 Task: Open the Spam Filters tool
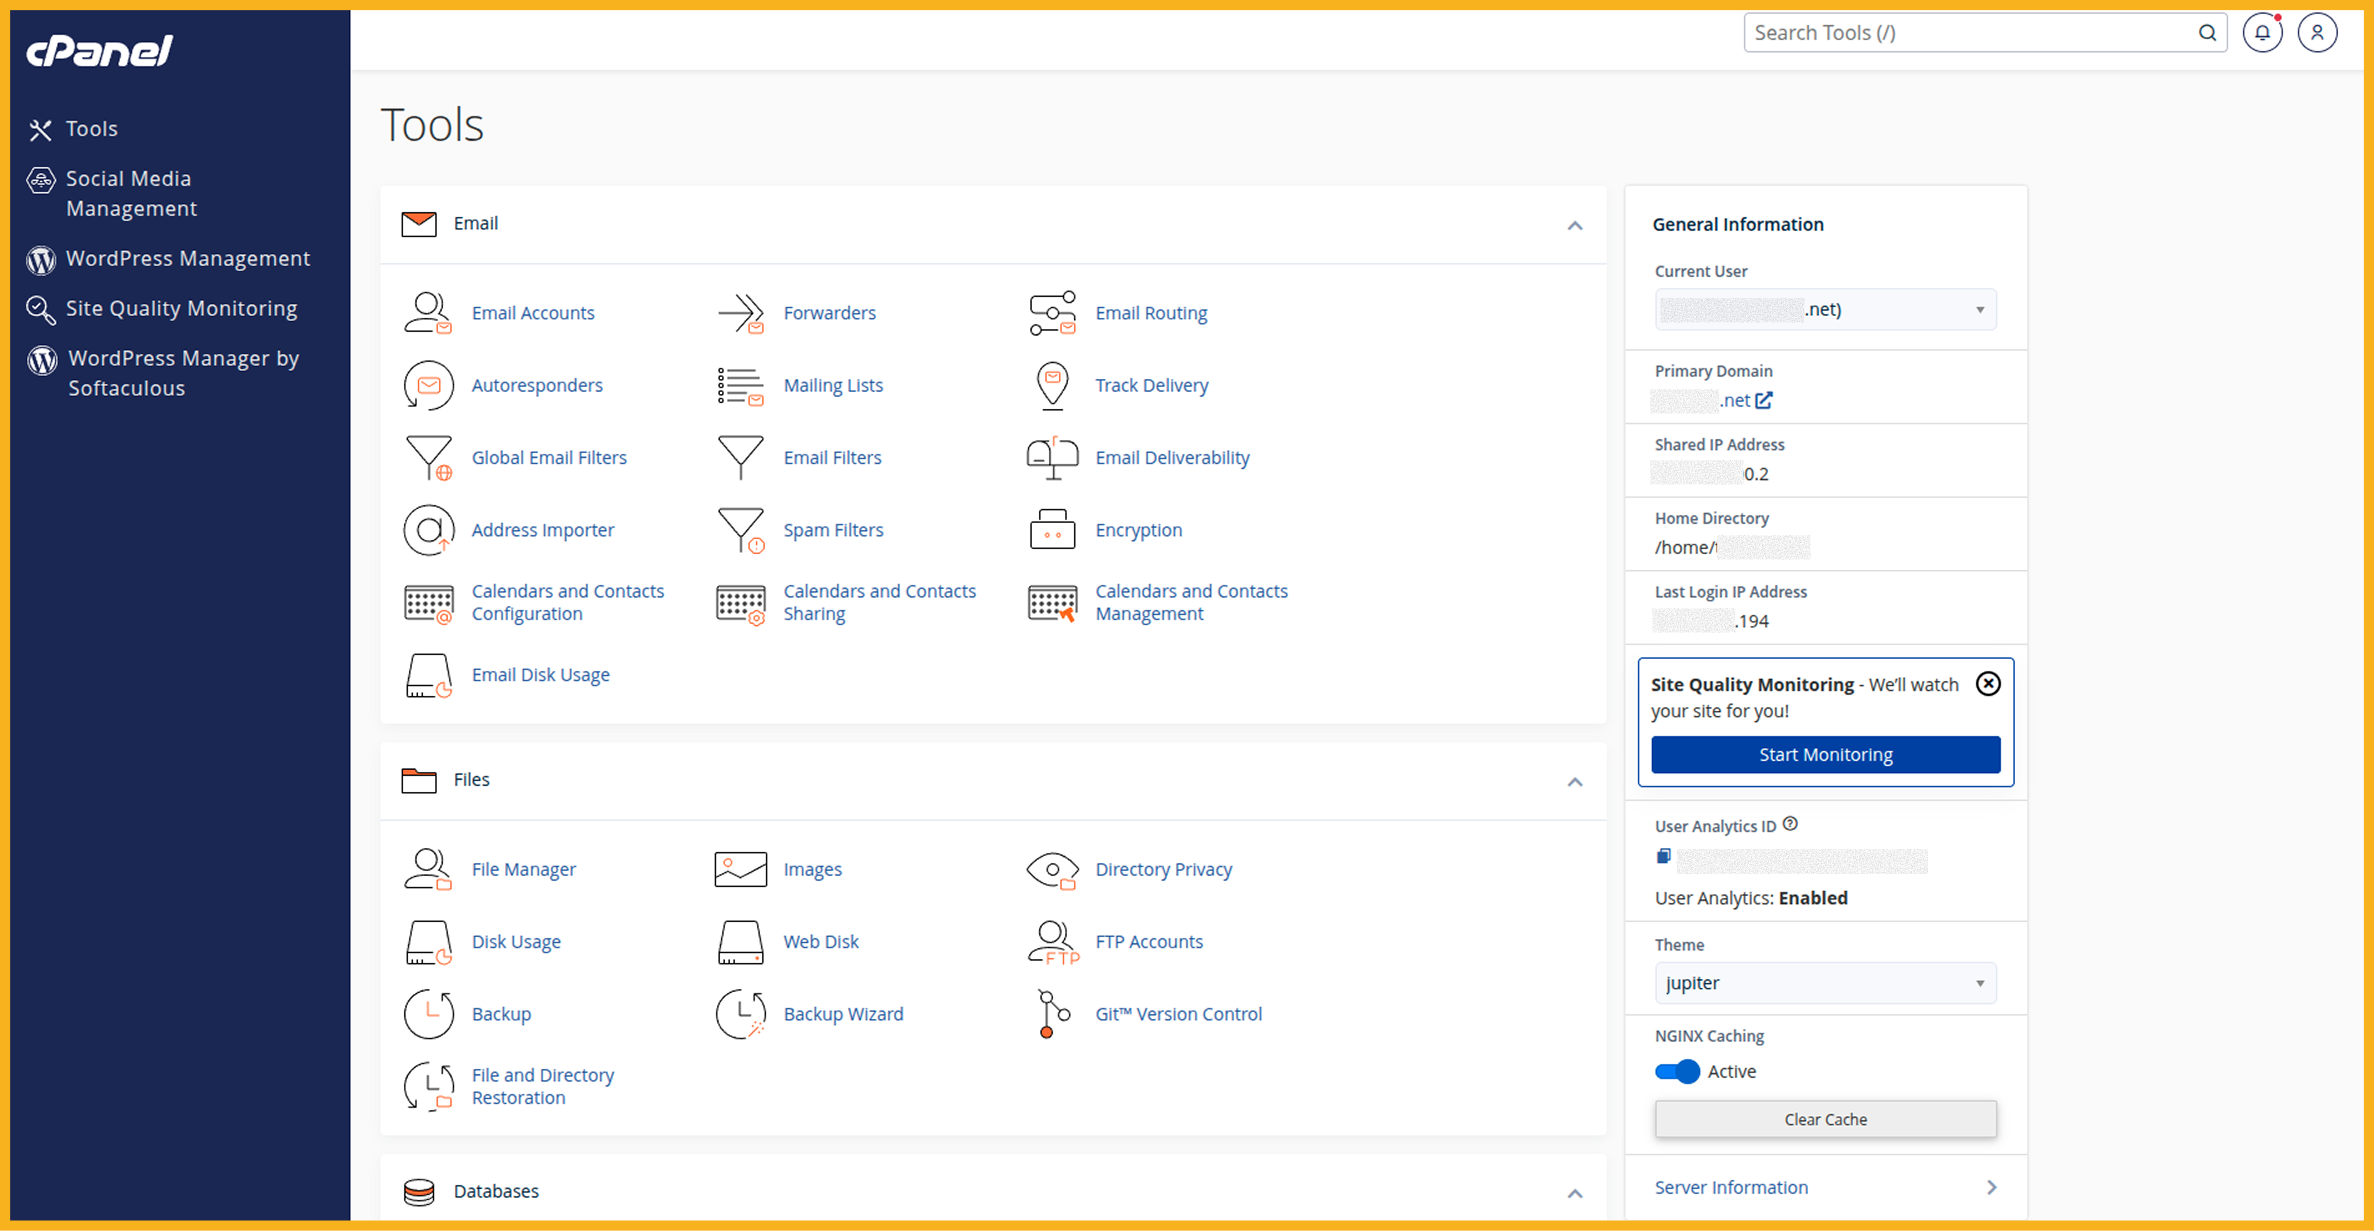(x=832, y=529)
